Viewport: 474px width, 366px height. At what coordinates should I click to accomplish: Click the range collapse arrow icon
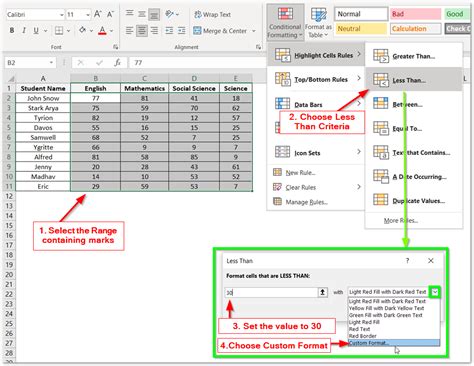(x=322, y=292)
